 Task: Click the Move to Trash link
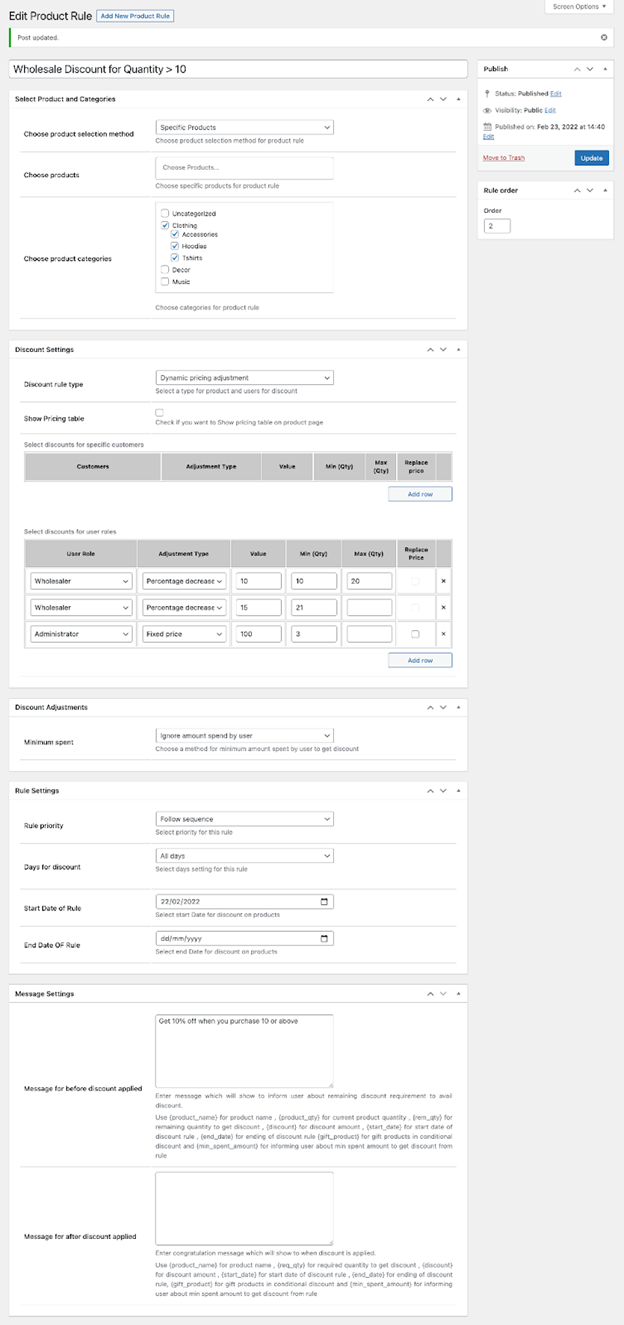pyautogui.click(x=503, y=158)
